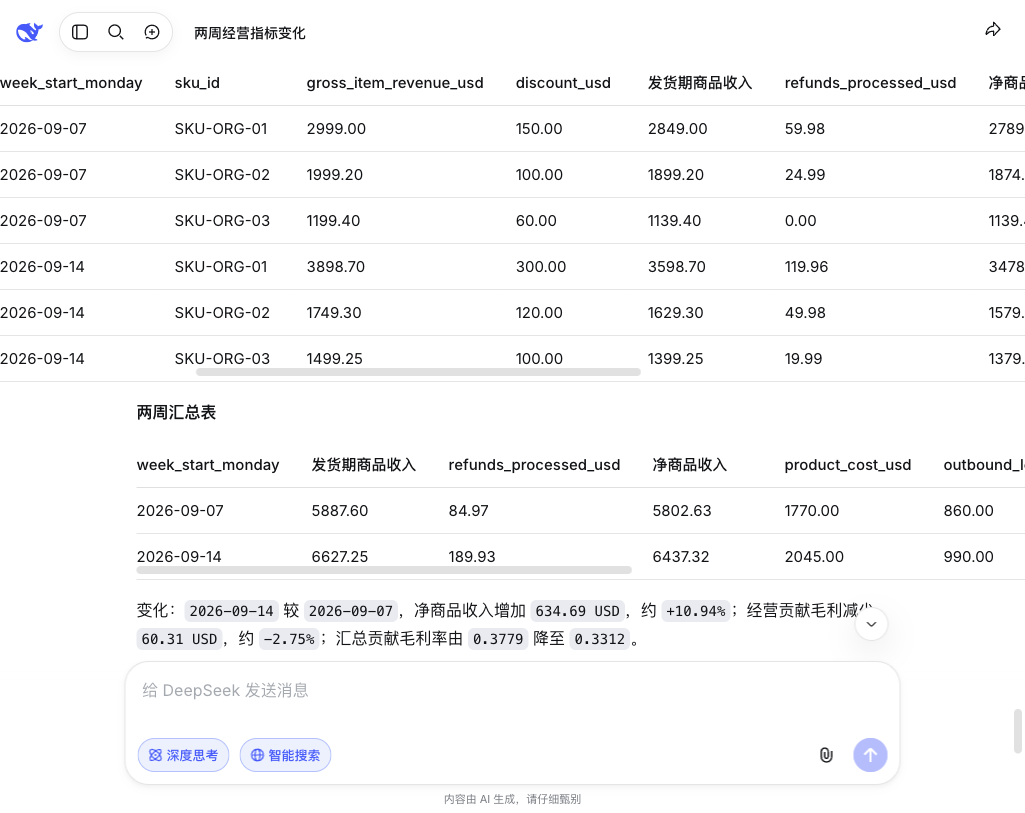Click the summary table horizontal scrollbar

pos(384,570)
